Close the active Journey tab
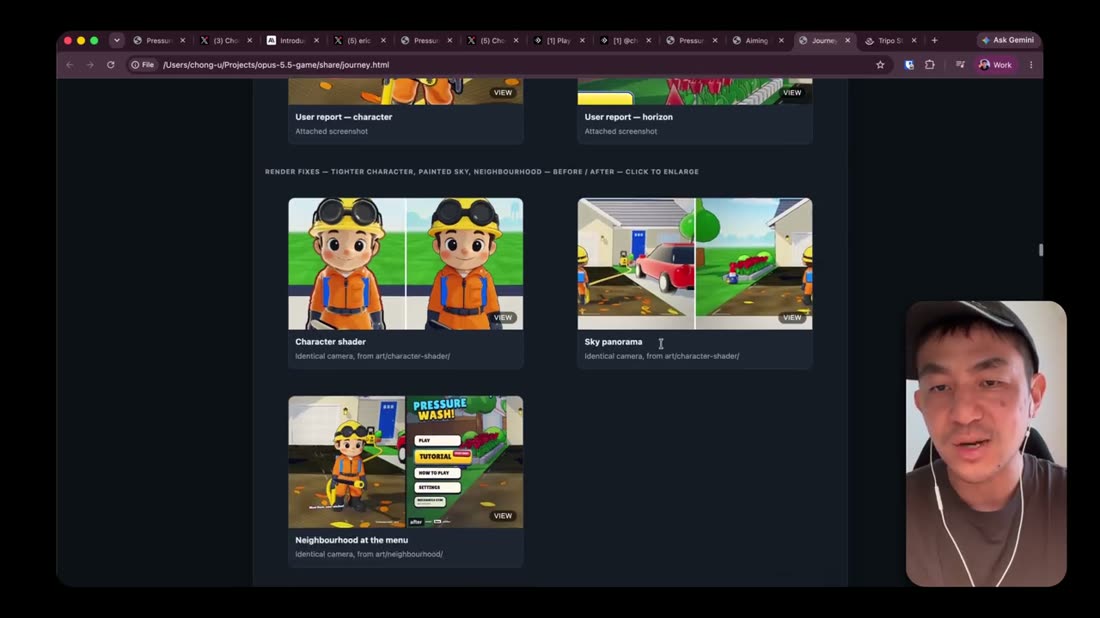This screenshot has height=618, width=1100. [x=847, y=41]
